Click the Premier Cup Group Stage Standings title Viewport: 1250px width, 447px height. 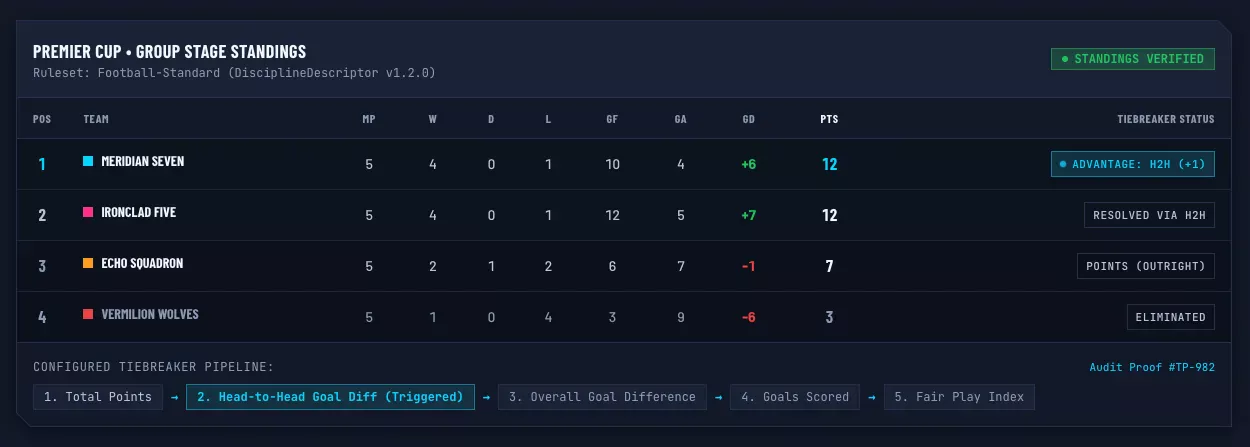coord(169,51)
